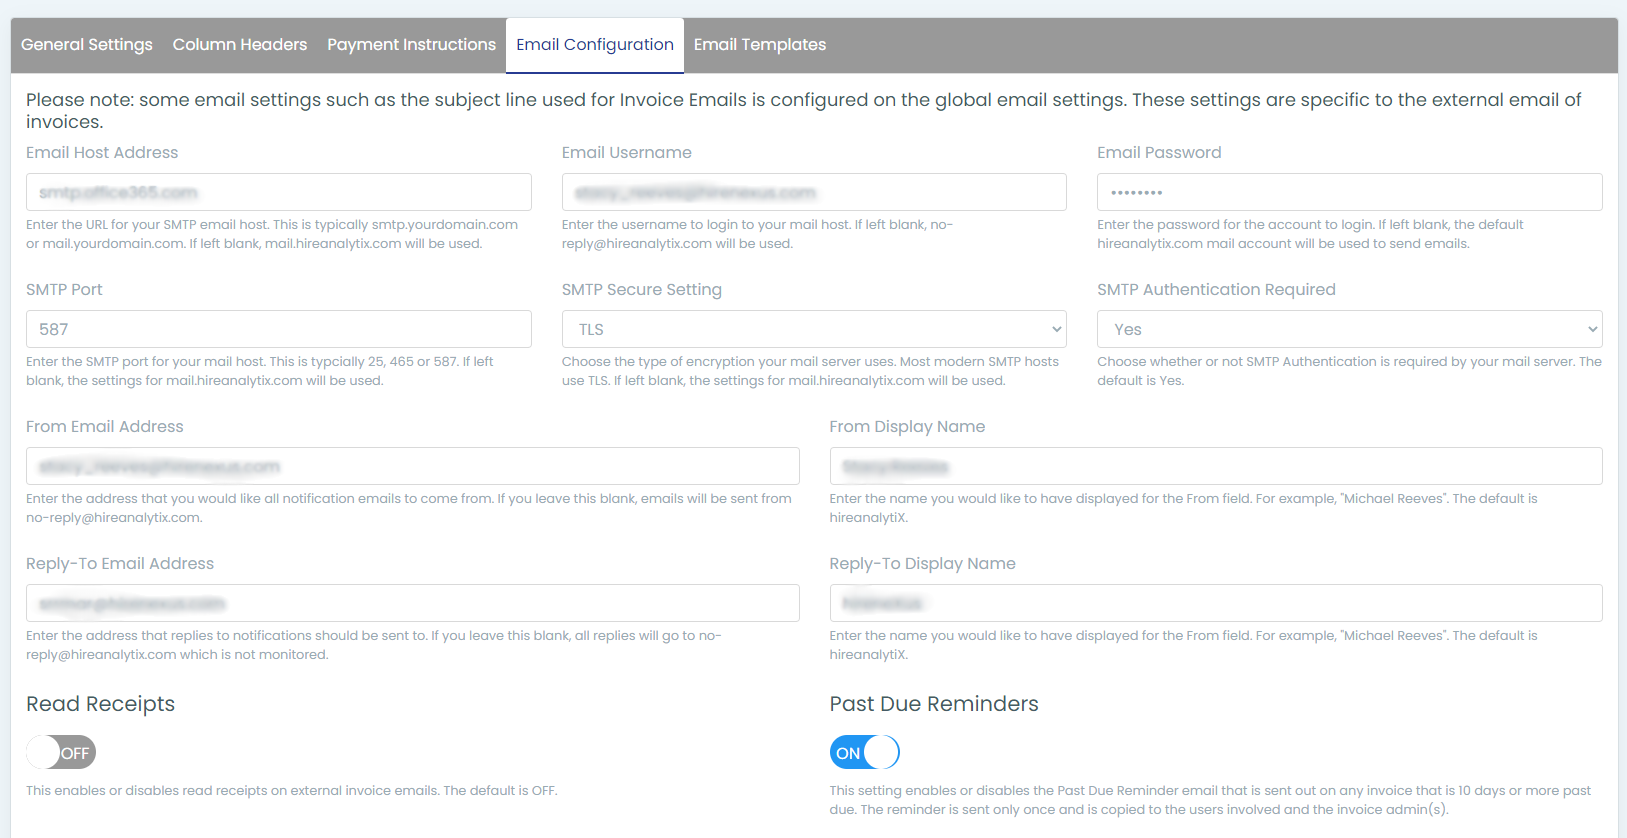
Task: Click the From Email Address label
Action: pos(105,427)
